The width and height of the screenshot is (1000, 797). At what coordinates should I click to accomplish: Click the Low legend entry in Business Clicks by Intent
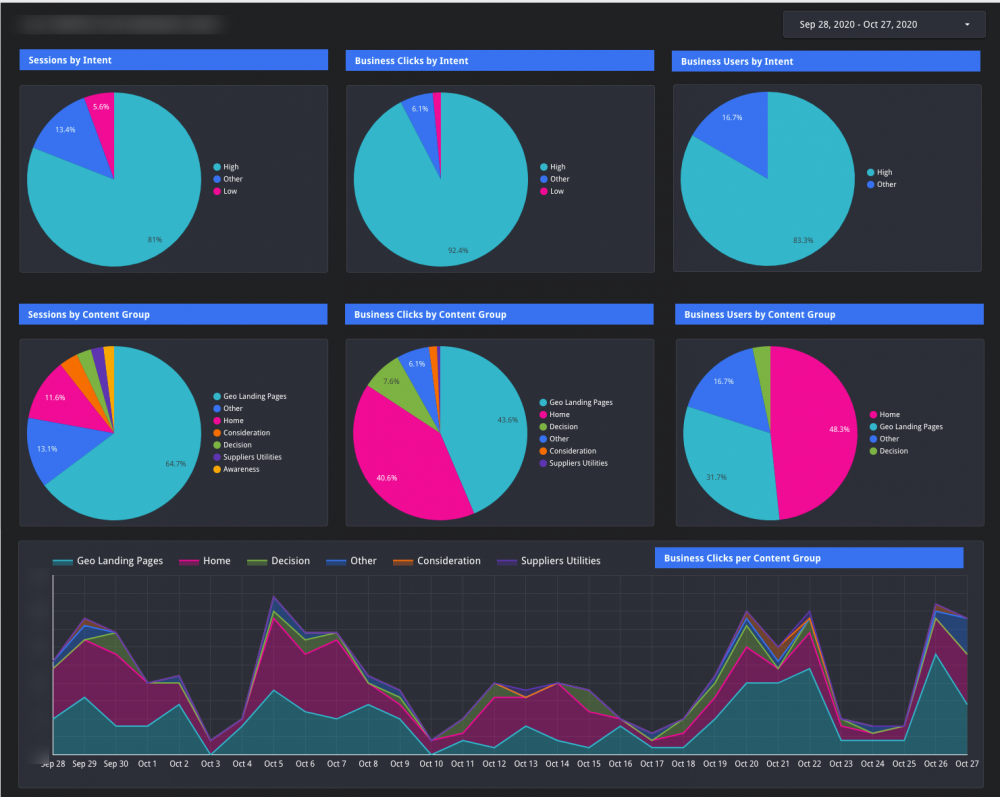point(552,191)
